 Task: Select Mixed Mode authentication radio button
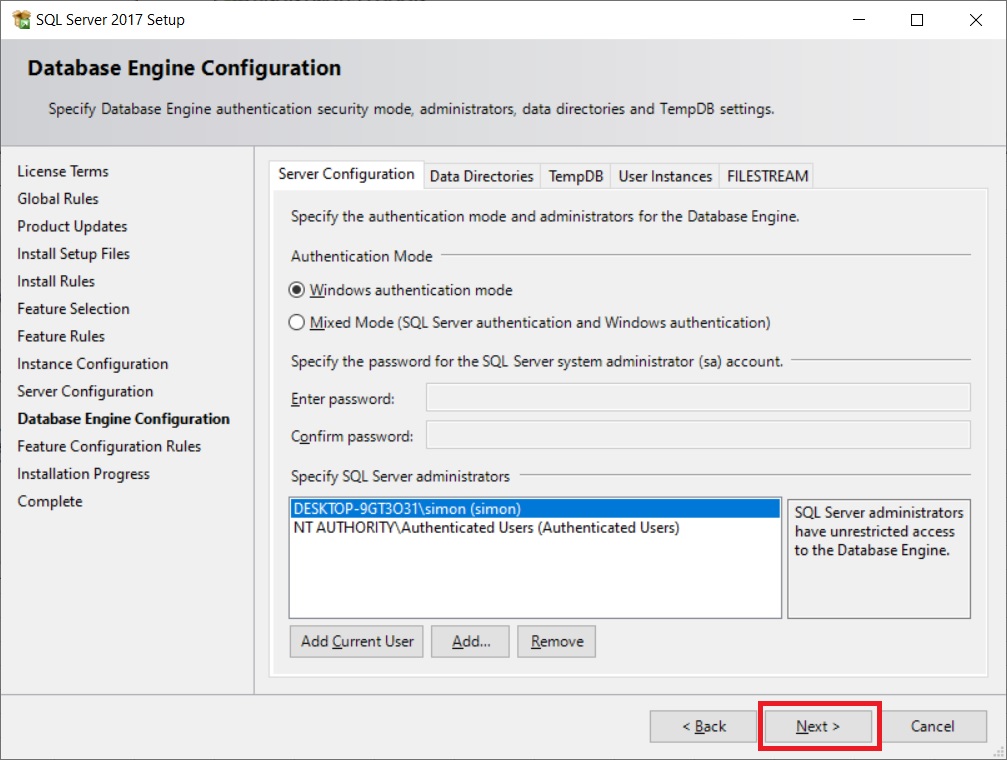tap(296, 323)
